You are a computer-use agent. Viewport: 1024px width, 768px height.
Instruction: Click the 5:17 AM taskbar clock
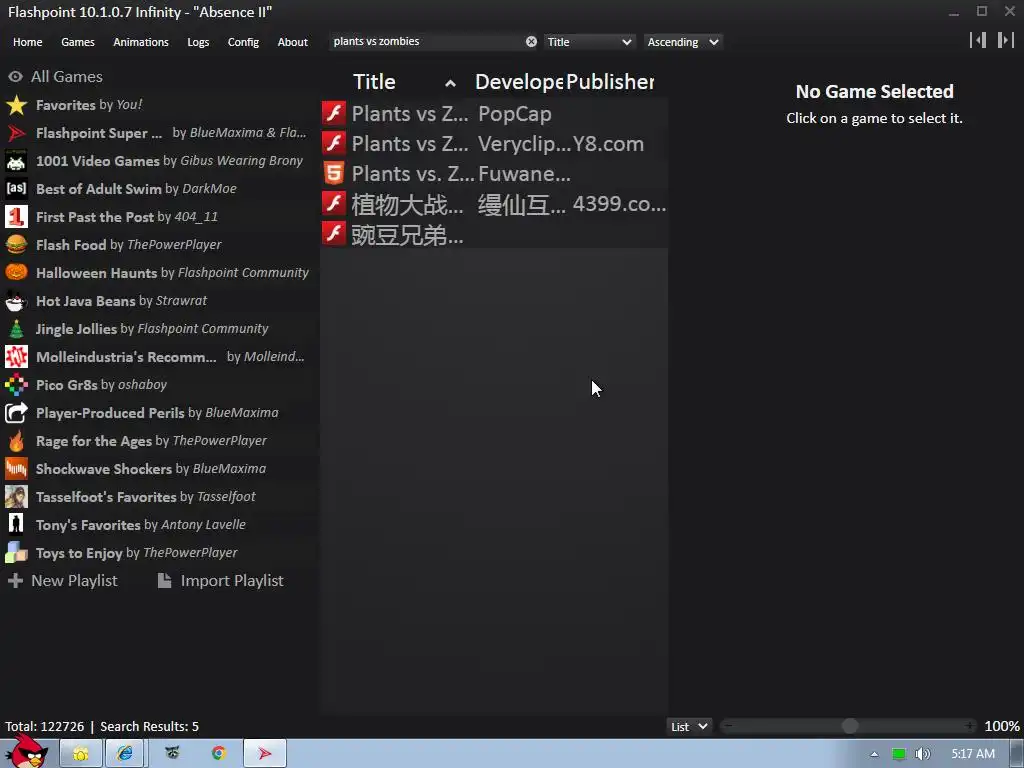pos(973,754)
